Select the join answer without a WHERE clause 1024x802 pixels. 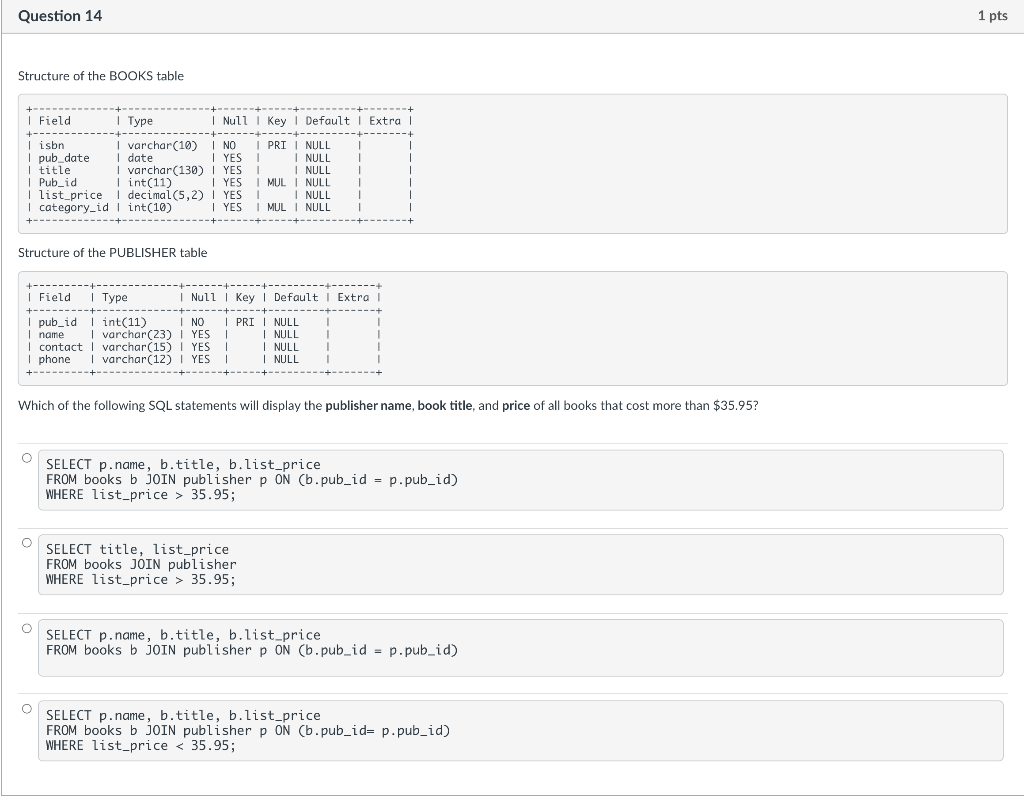click(x=27, y=628)
